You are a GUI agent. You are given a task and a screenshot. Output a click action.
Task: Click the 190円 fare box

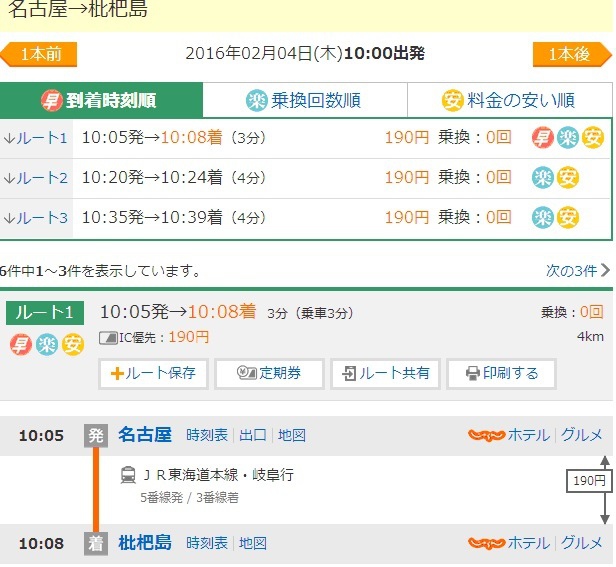[589, 481]
